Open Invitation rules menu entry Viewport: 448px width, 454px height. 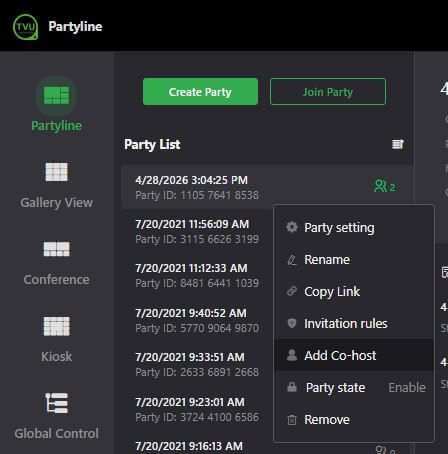[354, 324]
